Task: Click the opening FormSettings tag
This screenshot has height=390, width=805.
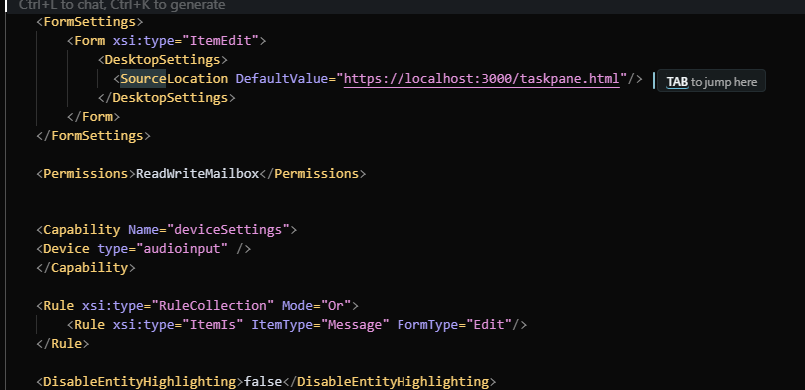Action: [x=89, y=22]
